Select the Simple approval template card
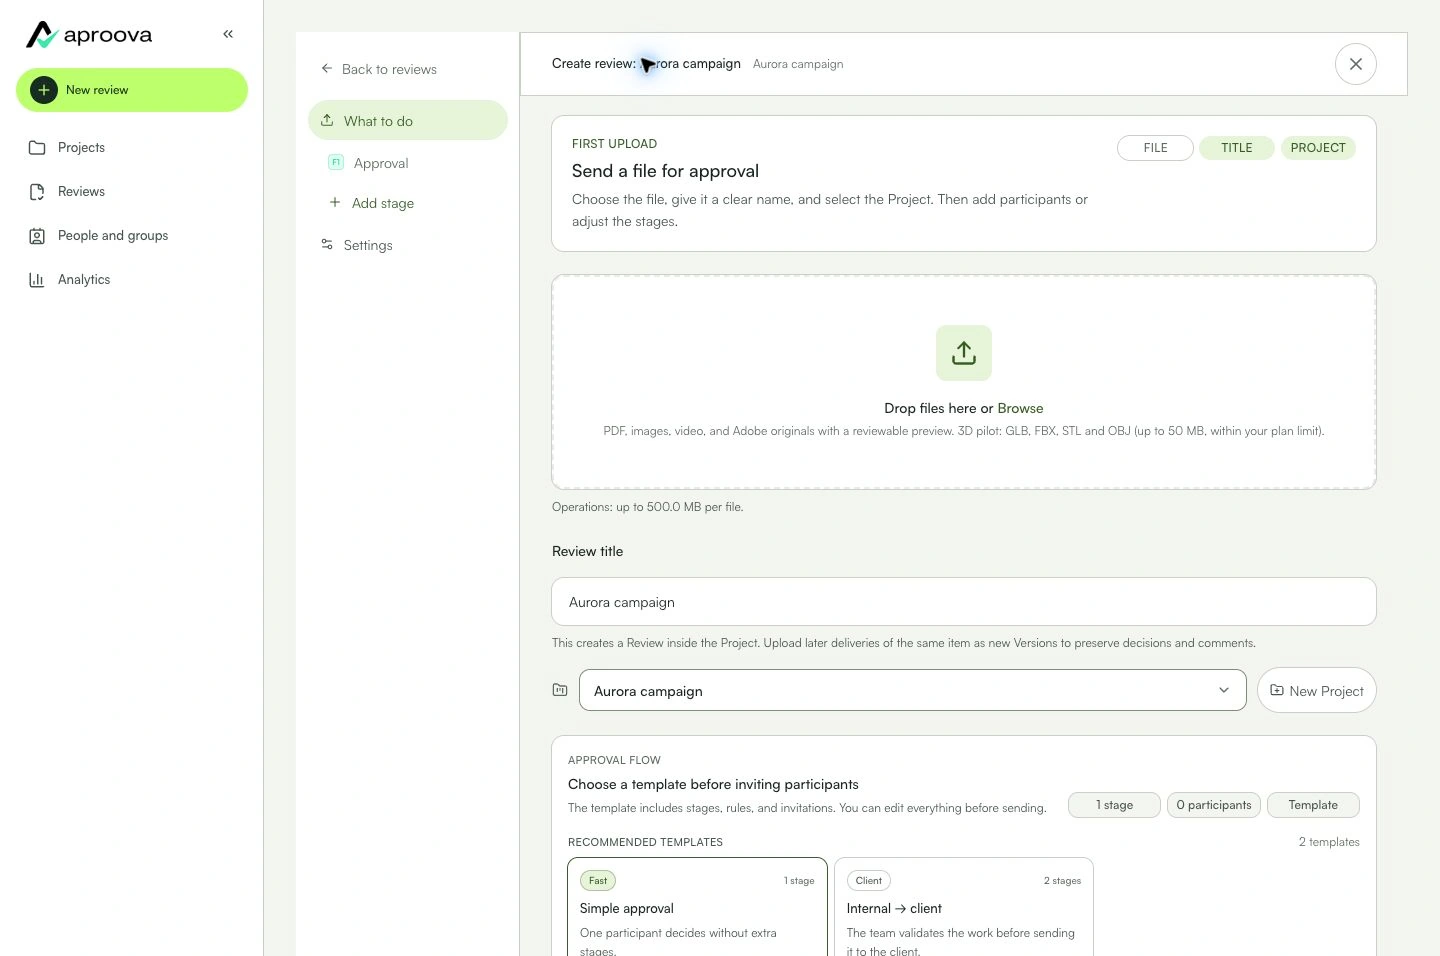Viewport: 1440px width, 956px height. [x=697, y=907]
